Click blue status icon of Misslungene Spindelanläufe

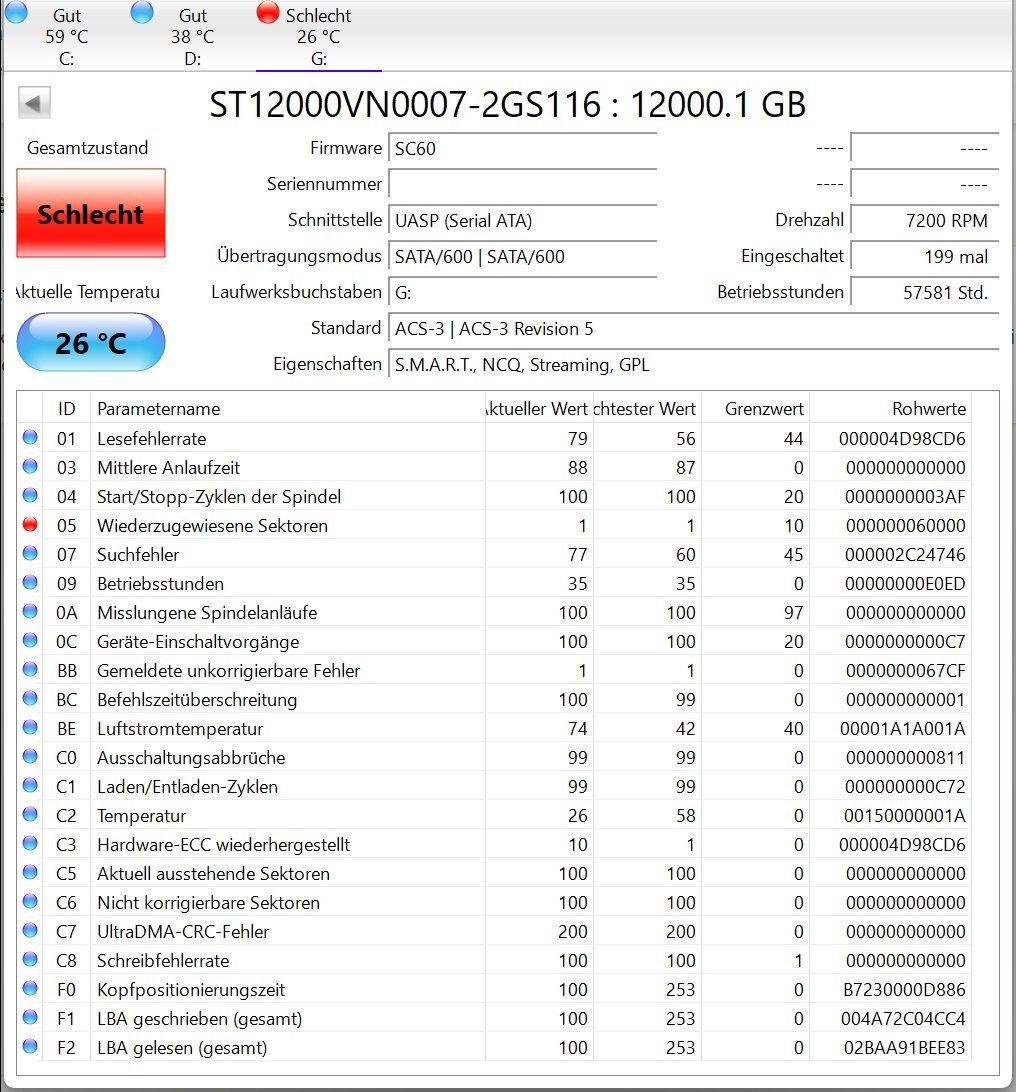point(30,611)
